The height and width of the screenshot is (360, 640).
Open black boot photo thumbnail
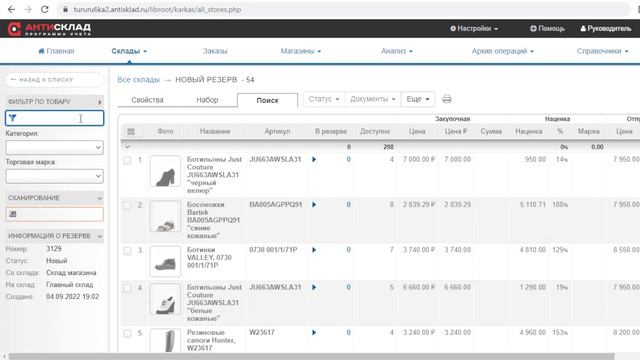pyautogui.click(x=165, y=171)
